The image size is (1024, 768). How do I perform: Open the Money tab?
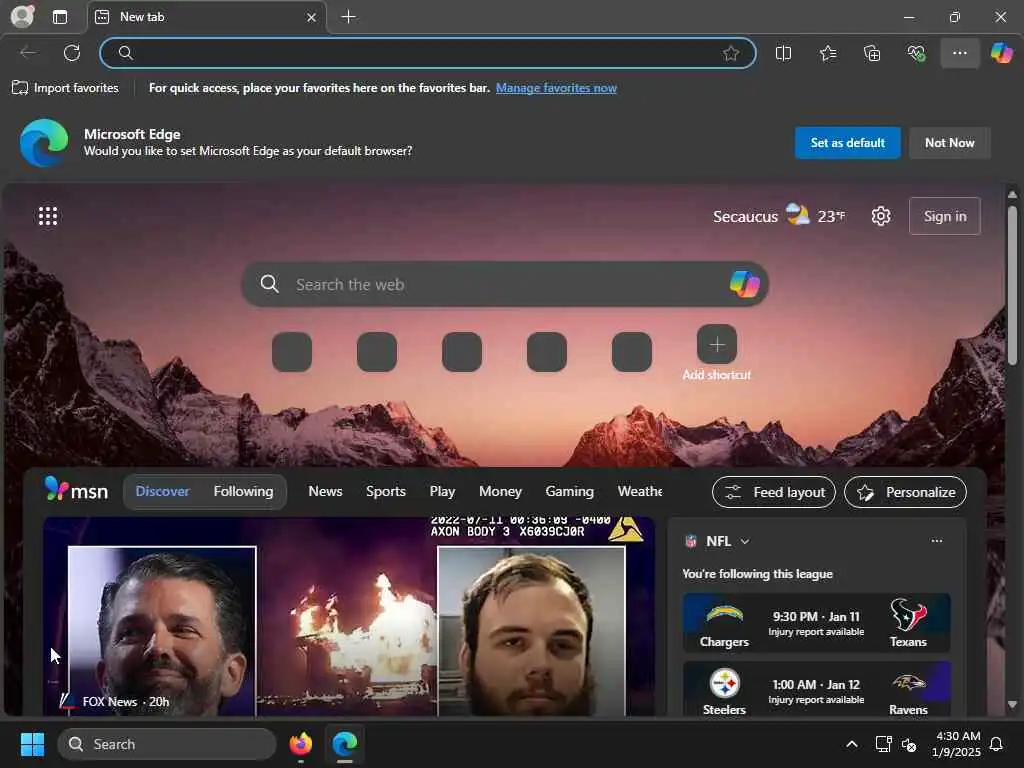click(x=500, y=491)
